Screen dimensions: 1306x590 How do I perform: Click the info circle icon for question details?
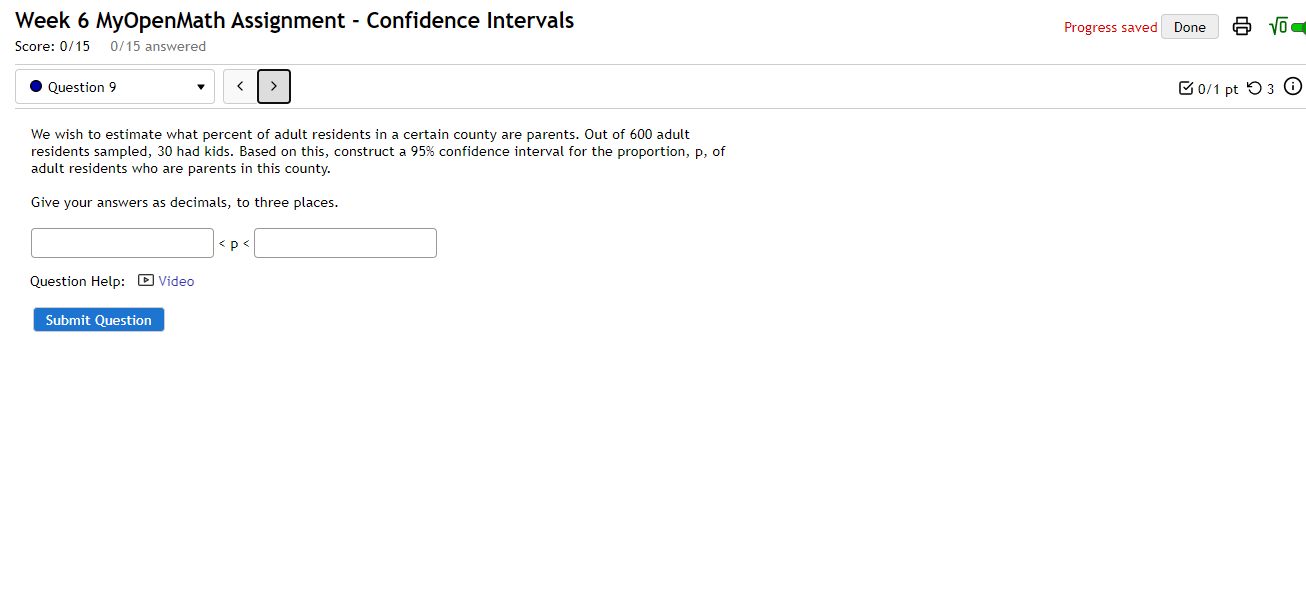(x=1293, y=87)
